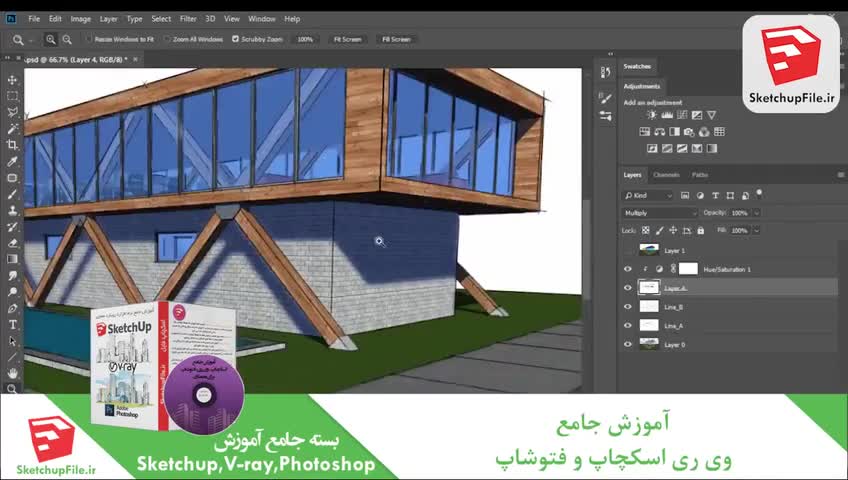Select the Crop tool

click(x=12, y=145)
